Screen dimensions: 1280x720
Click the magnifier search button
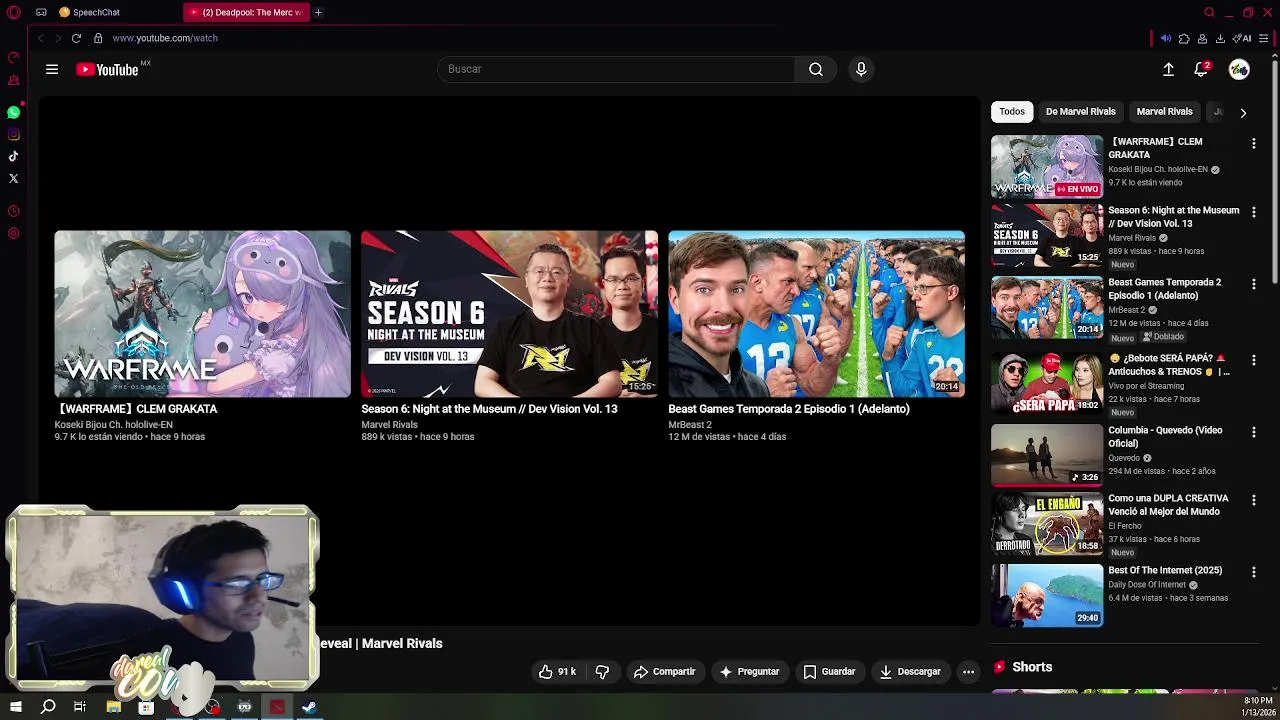pyautogui.click(x=816, y=69)
